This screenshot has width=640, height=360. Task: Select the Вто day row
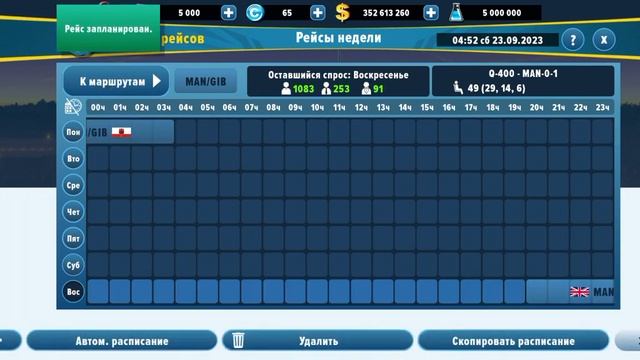(x=73, y=159)
